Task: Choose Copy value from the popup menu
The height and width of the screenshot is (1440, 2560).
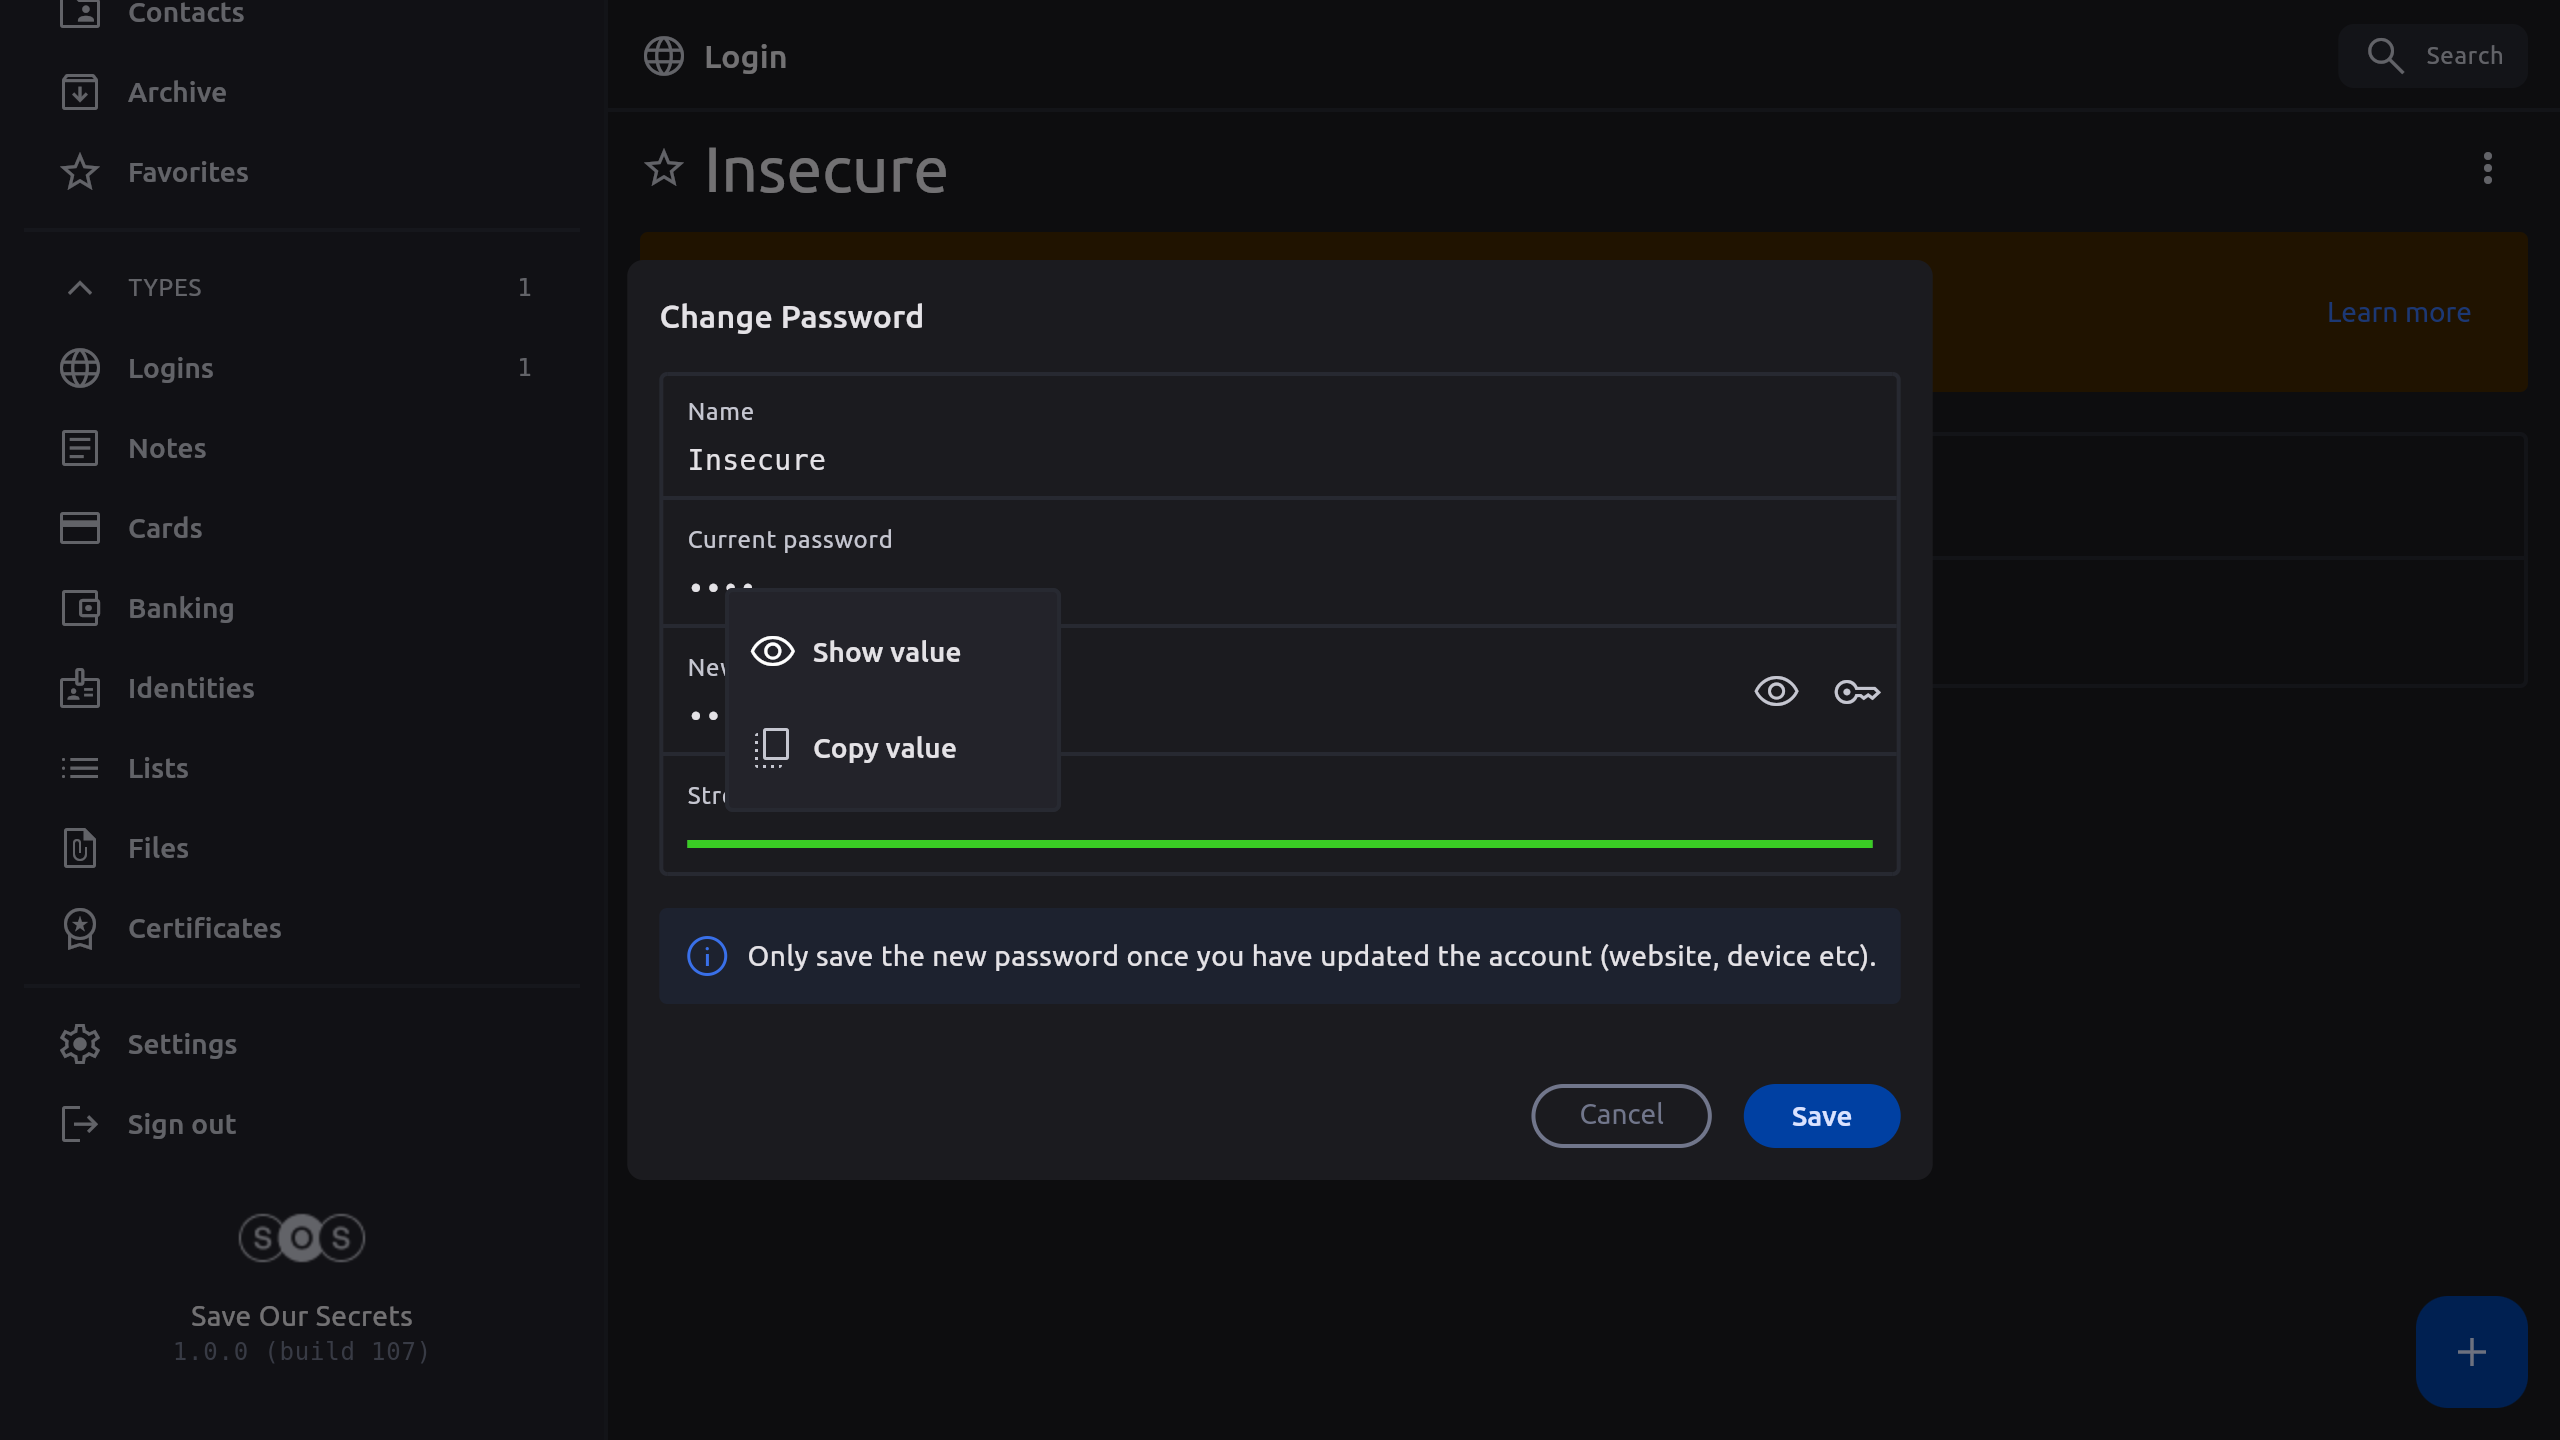Action: [x=884, y=748]
